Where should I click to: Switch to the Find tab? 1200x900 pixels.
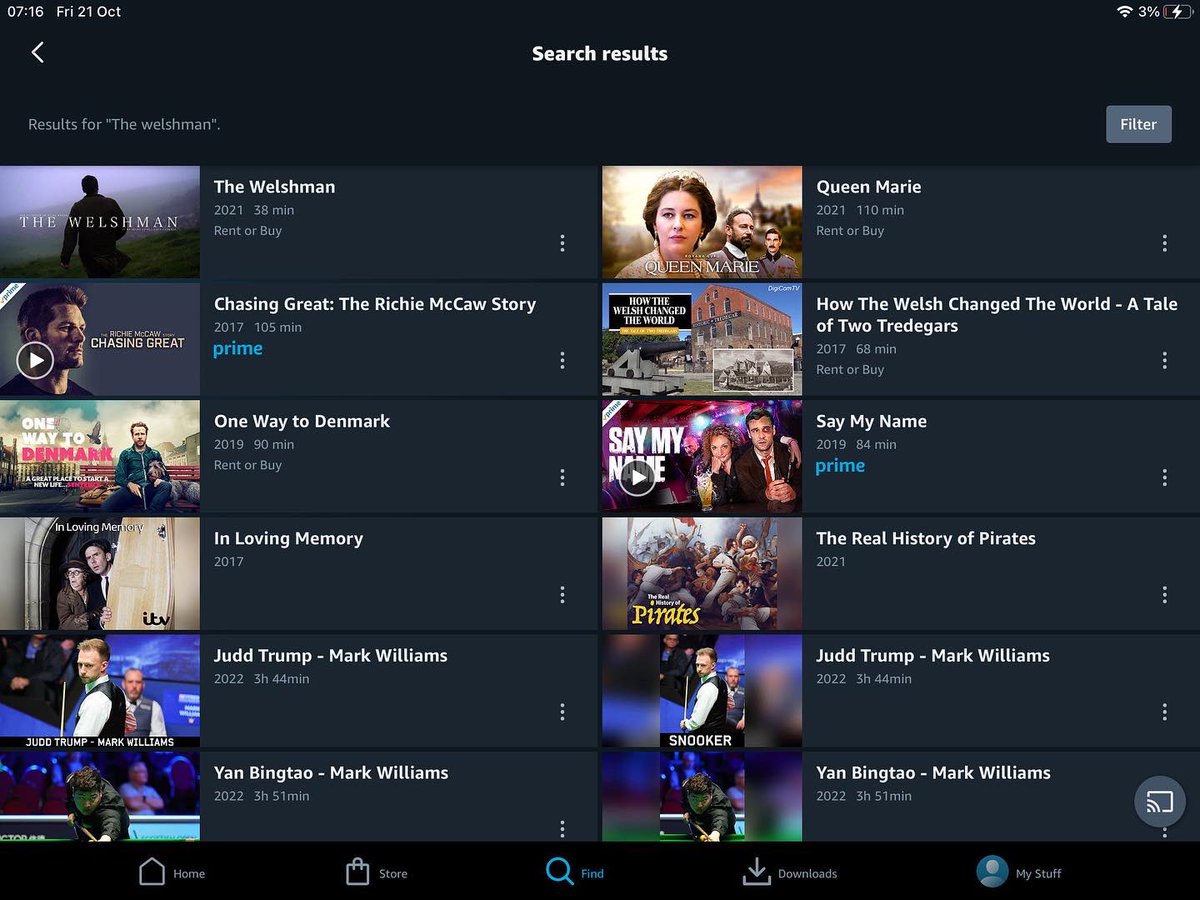(x=575, y=872)
